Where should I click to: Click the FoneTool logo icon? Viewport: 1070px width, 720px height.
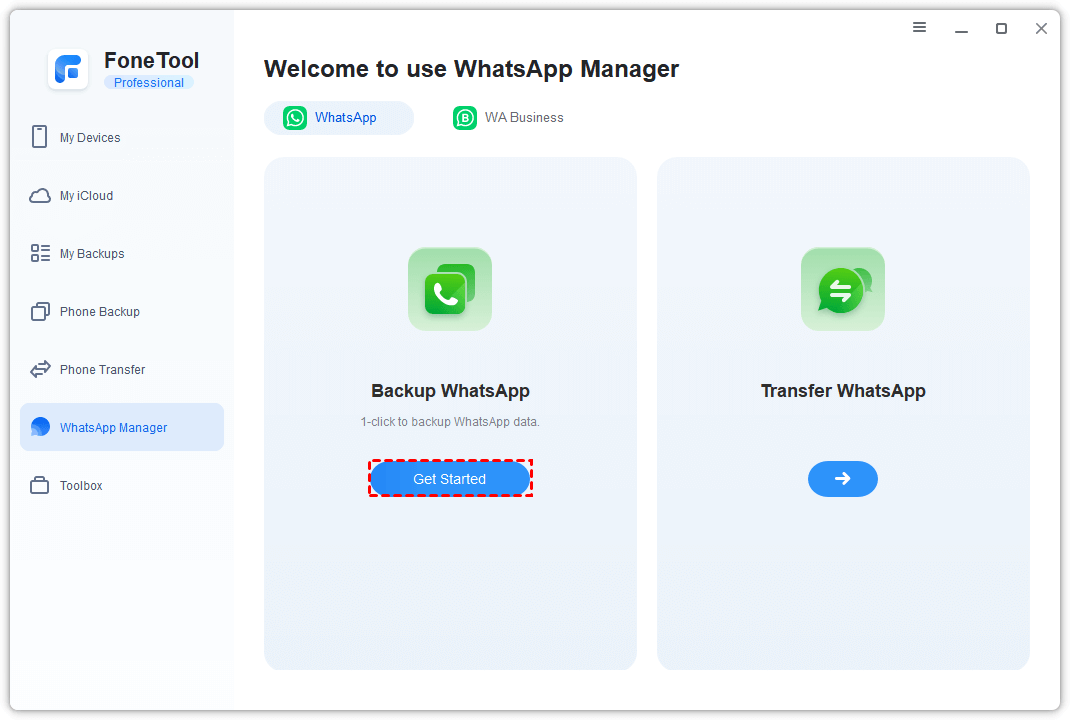tap(68, 69)
